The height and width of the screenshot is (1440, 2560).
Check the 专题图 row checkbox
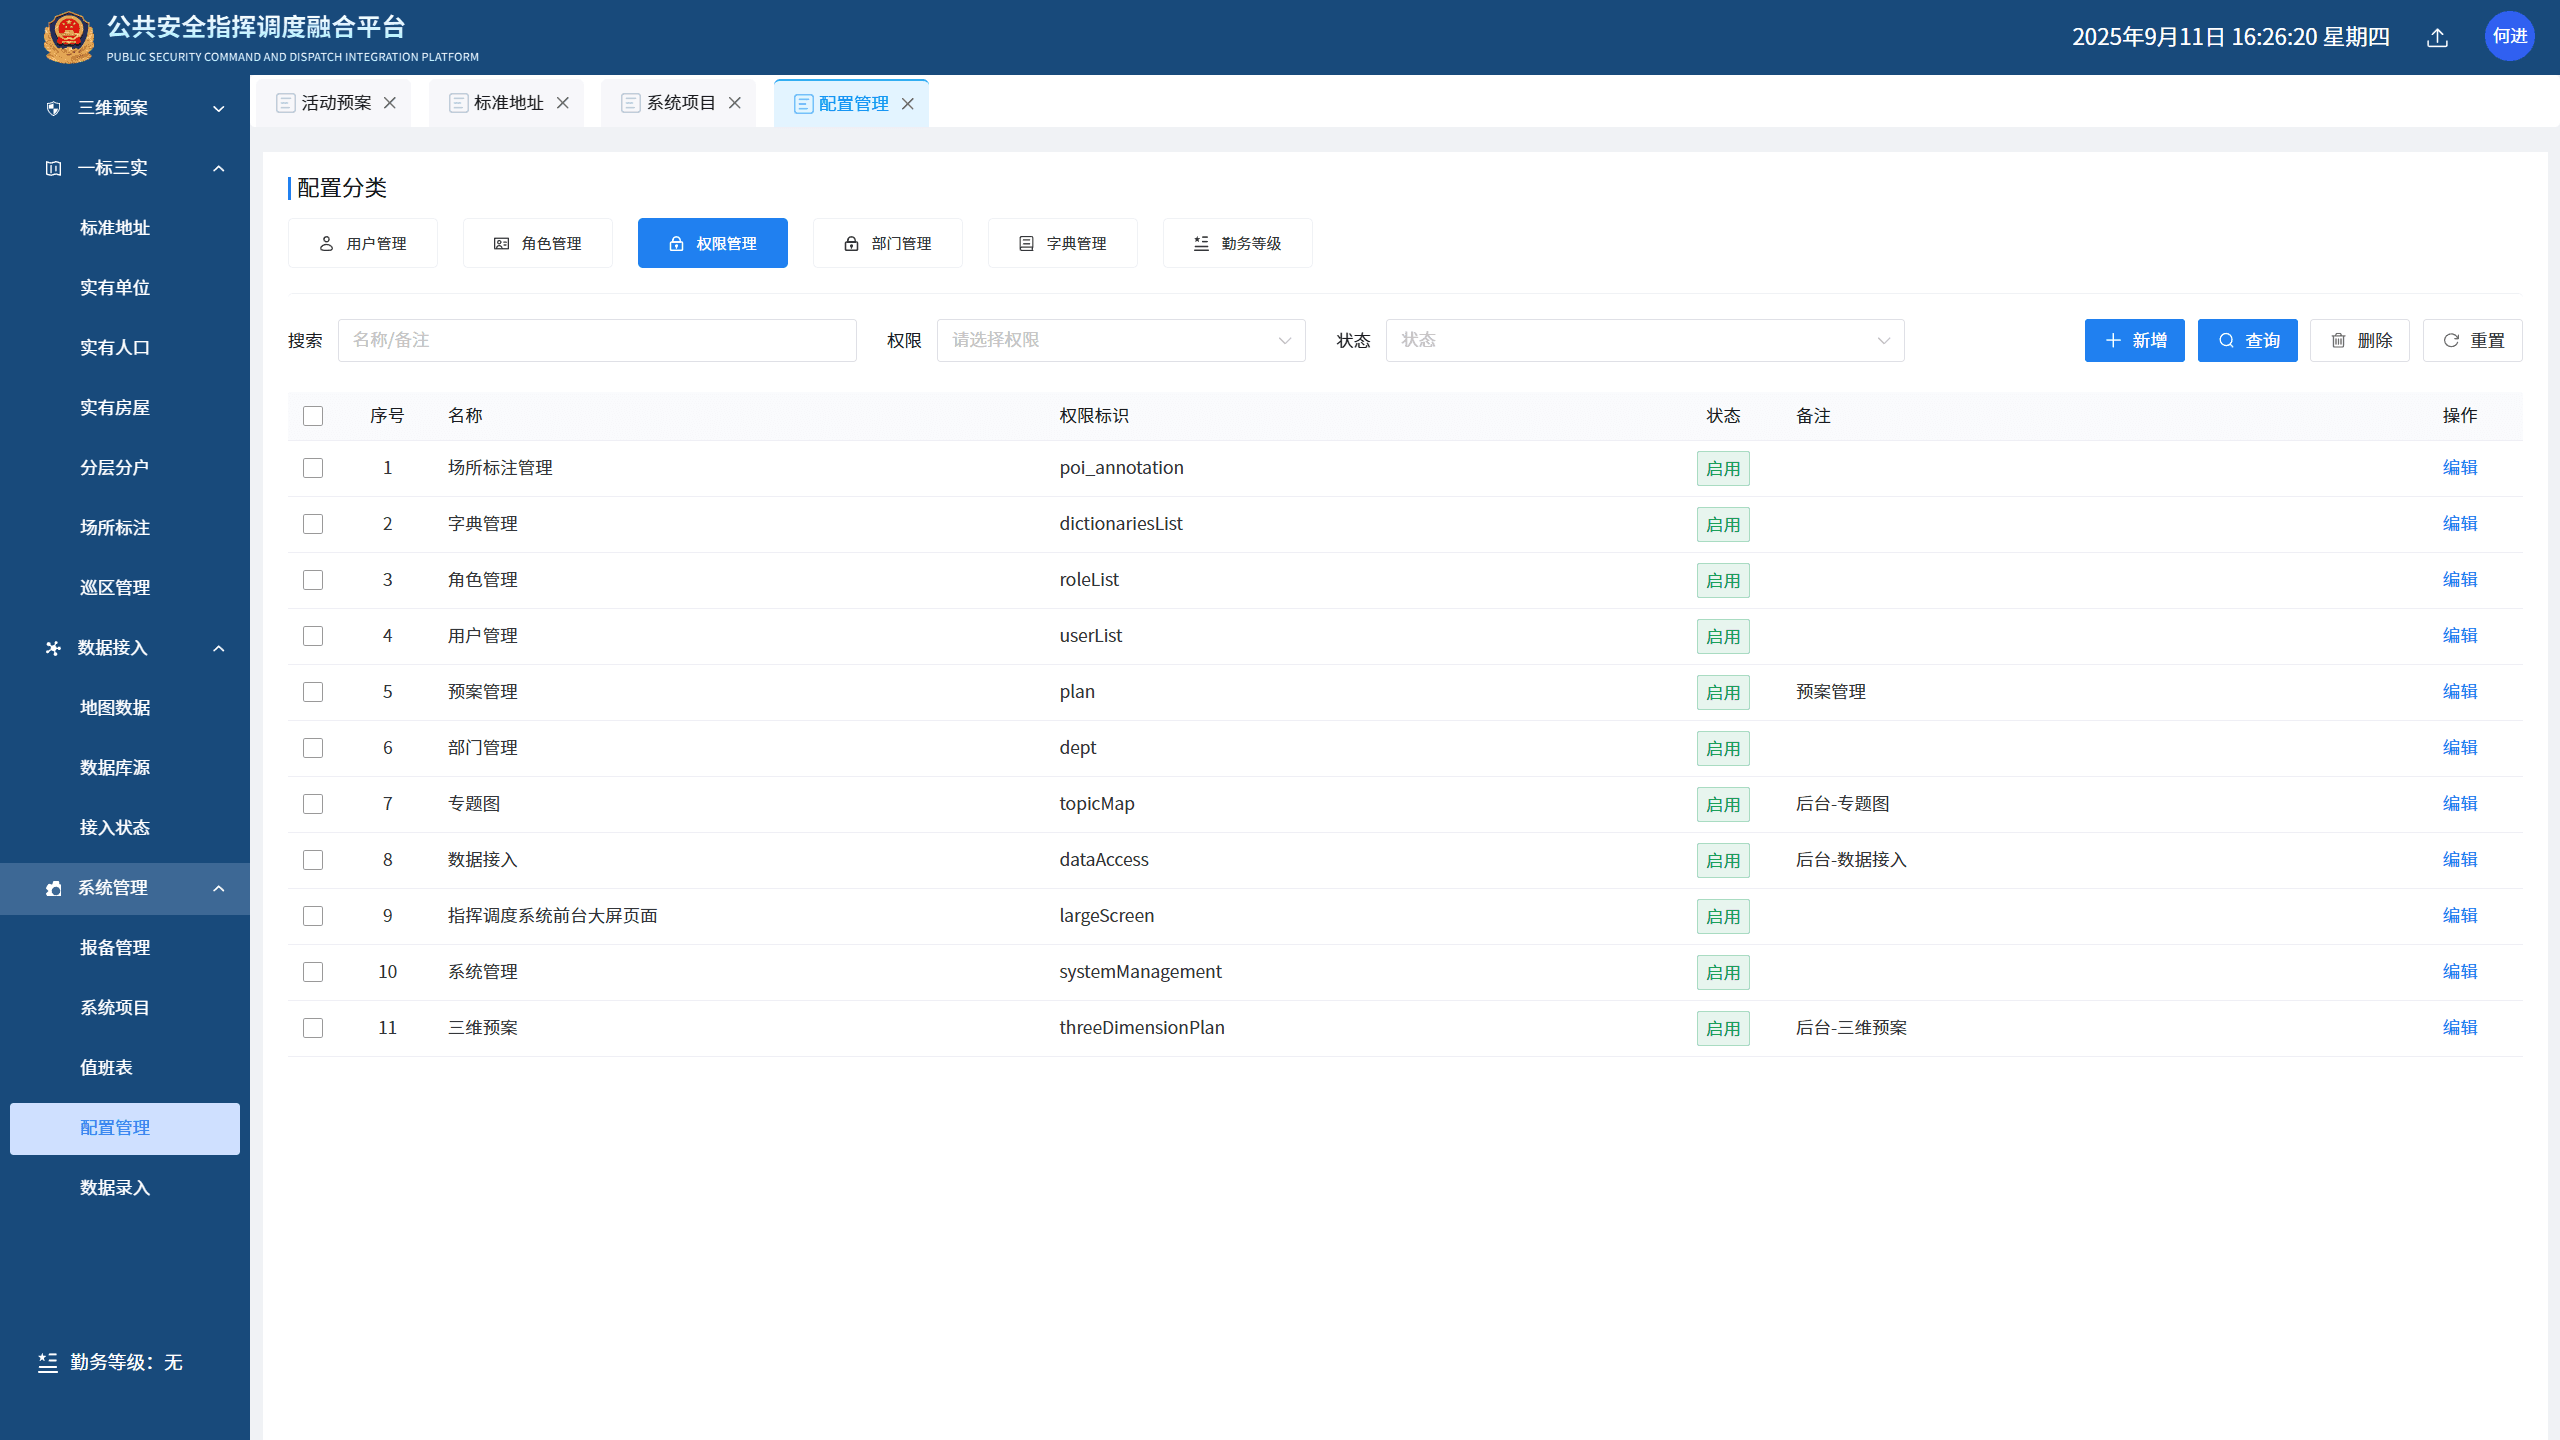313,804
